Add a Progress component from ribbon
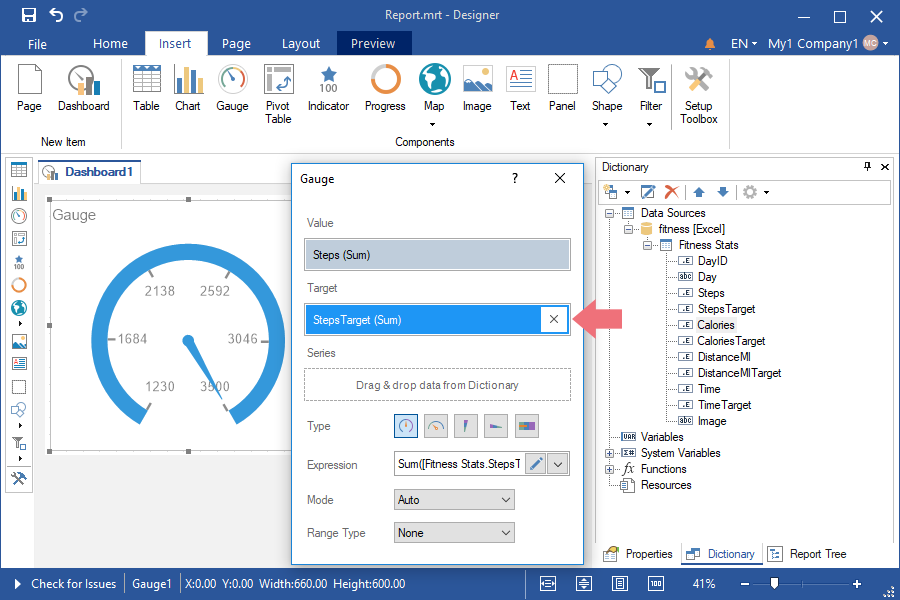This screenshot has width=900, height=600. point(385,88)
